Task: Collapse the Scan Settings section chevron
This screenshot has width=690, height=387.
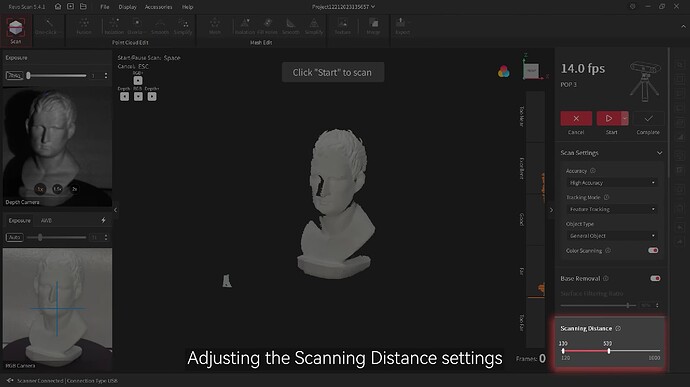Action: click(x=659, y=153)
